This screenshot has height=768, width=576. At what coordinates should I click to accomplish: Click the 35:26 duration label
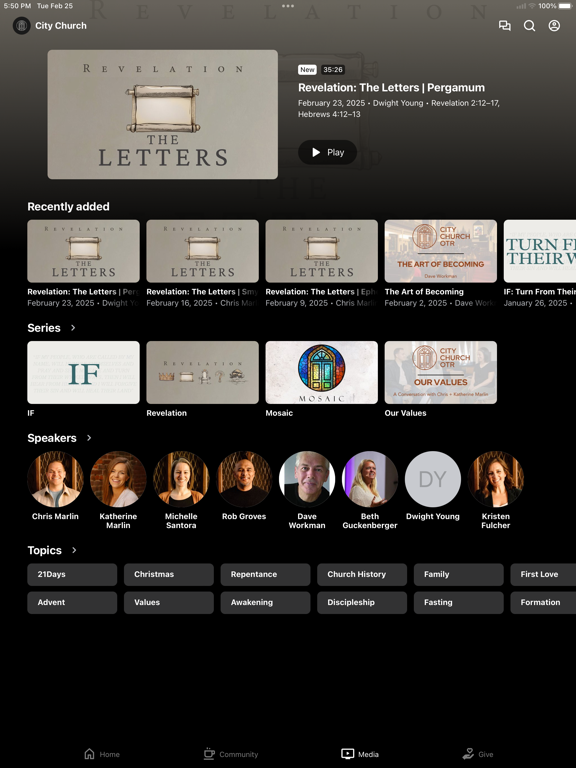(333, 70)
